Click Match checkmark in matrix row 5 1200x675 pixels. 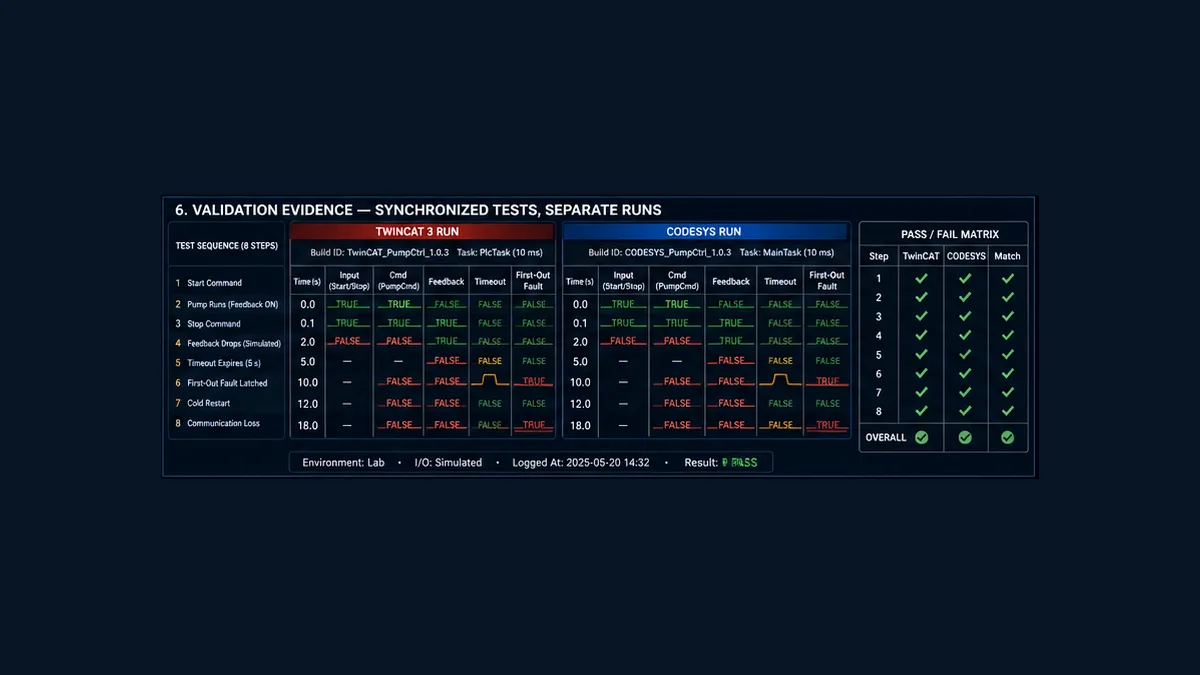click(x=1007, y=355)
